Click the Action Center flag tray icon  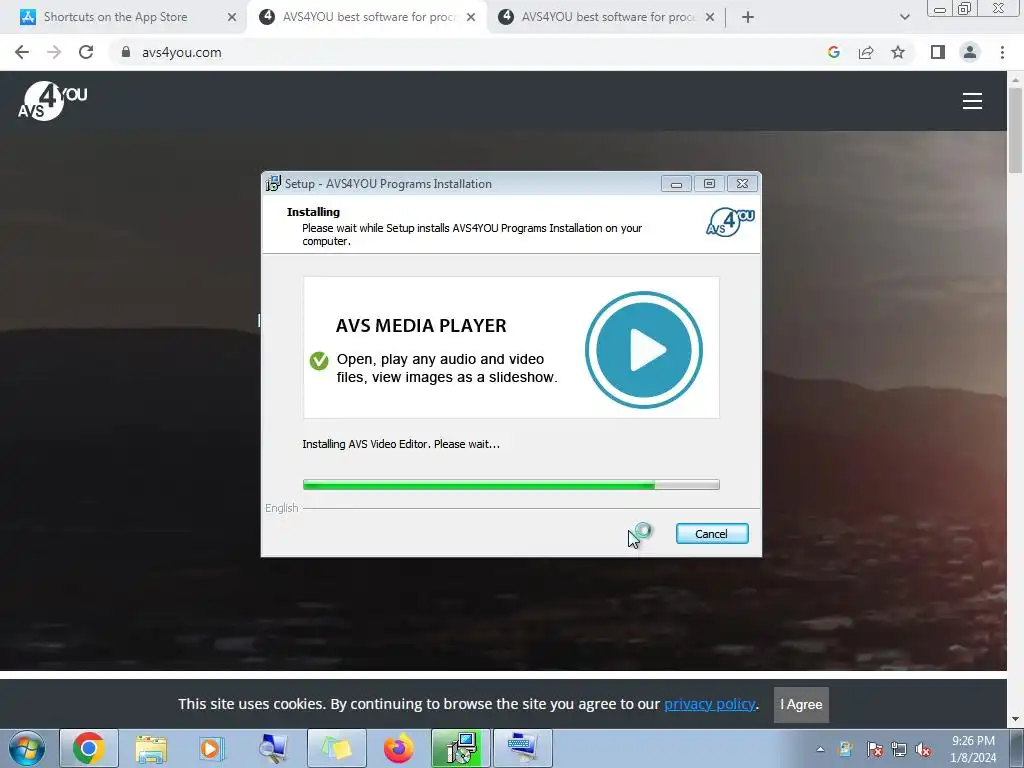pos(874,749)
